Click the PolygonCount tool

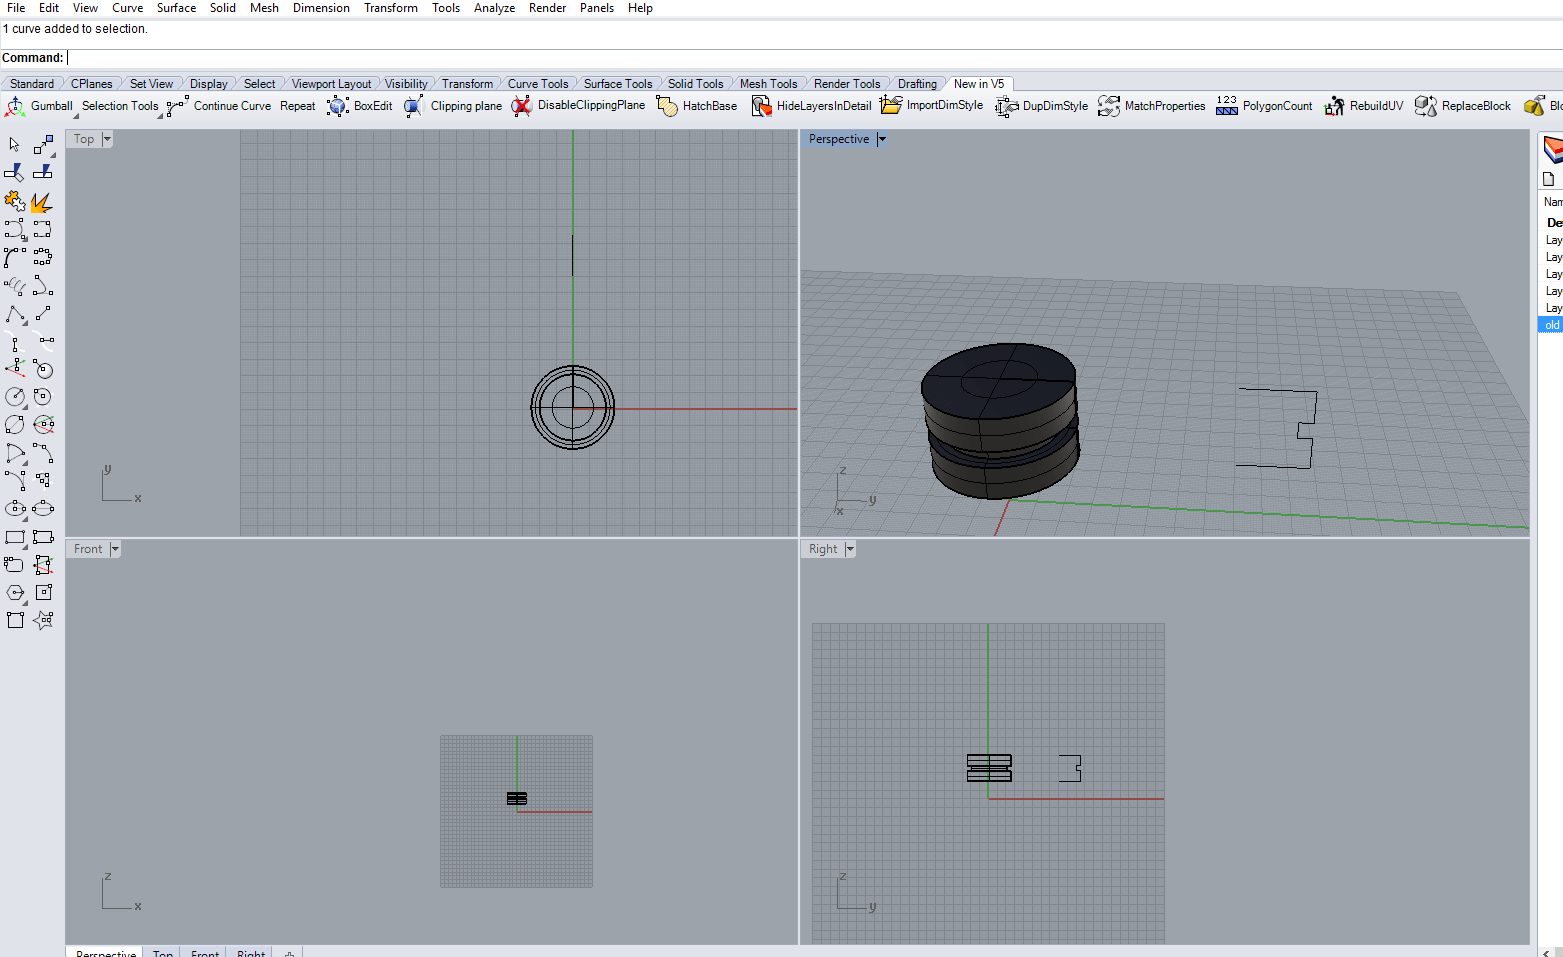tap(1264, 106)
